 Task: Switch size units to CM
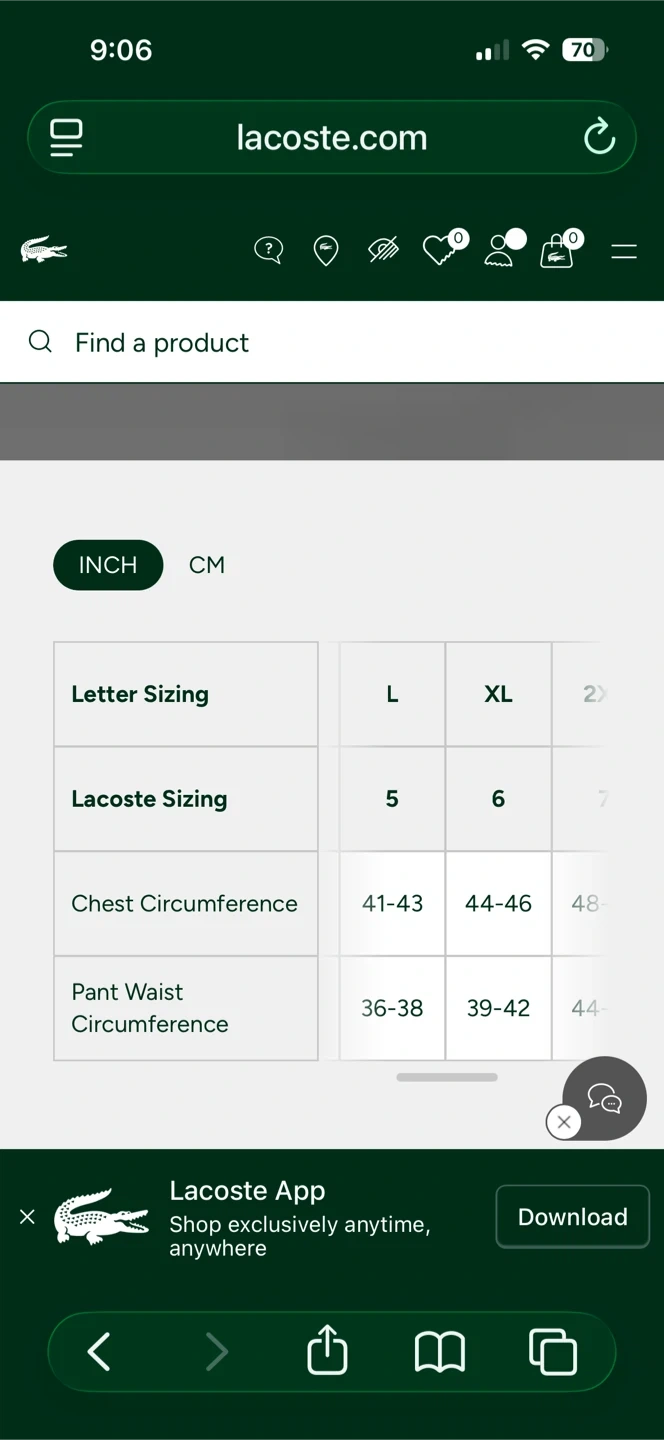point(207,565)
